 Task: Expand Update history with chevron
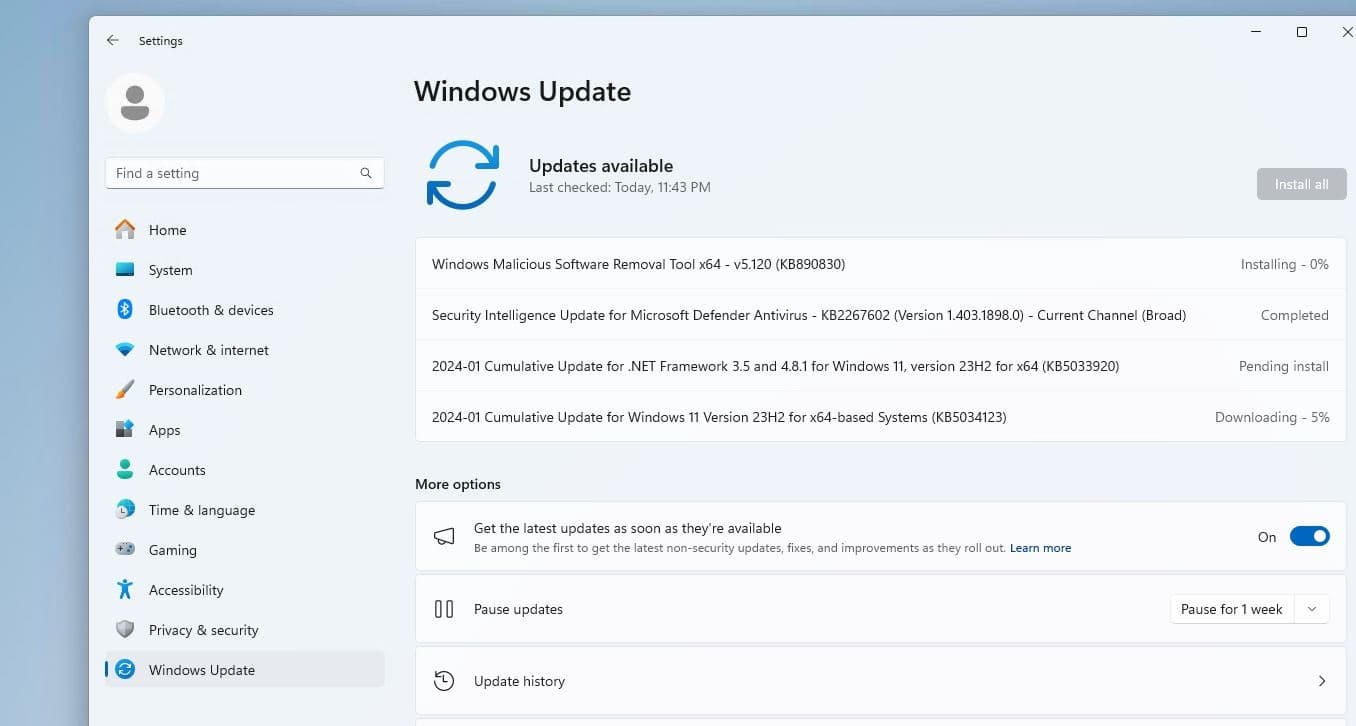(1322, 681)
